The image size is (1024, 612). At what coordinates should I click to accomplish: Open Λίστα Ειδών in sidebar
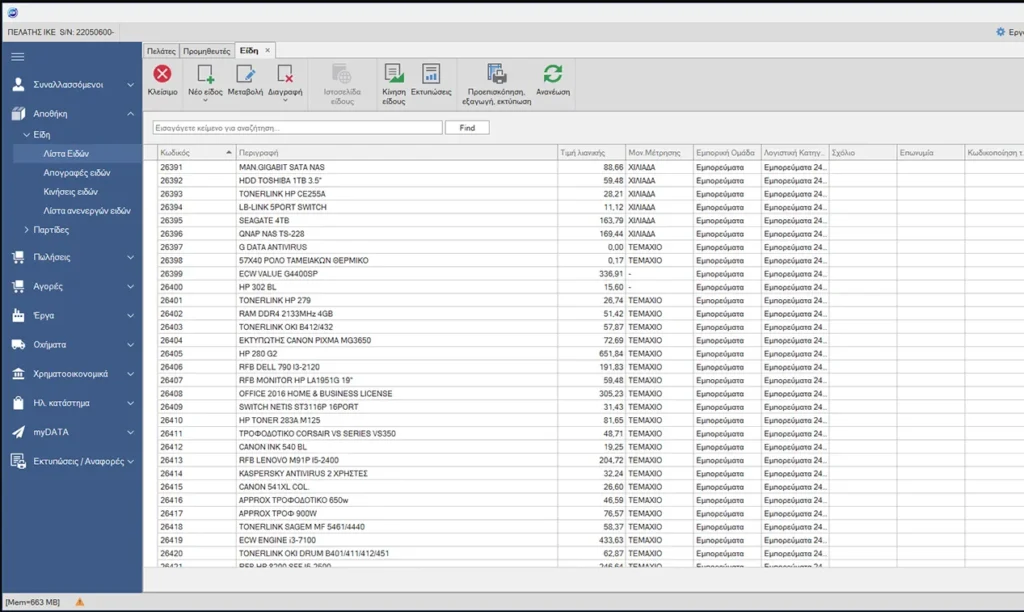[x=66, y=153]
